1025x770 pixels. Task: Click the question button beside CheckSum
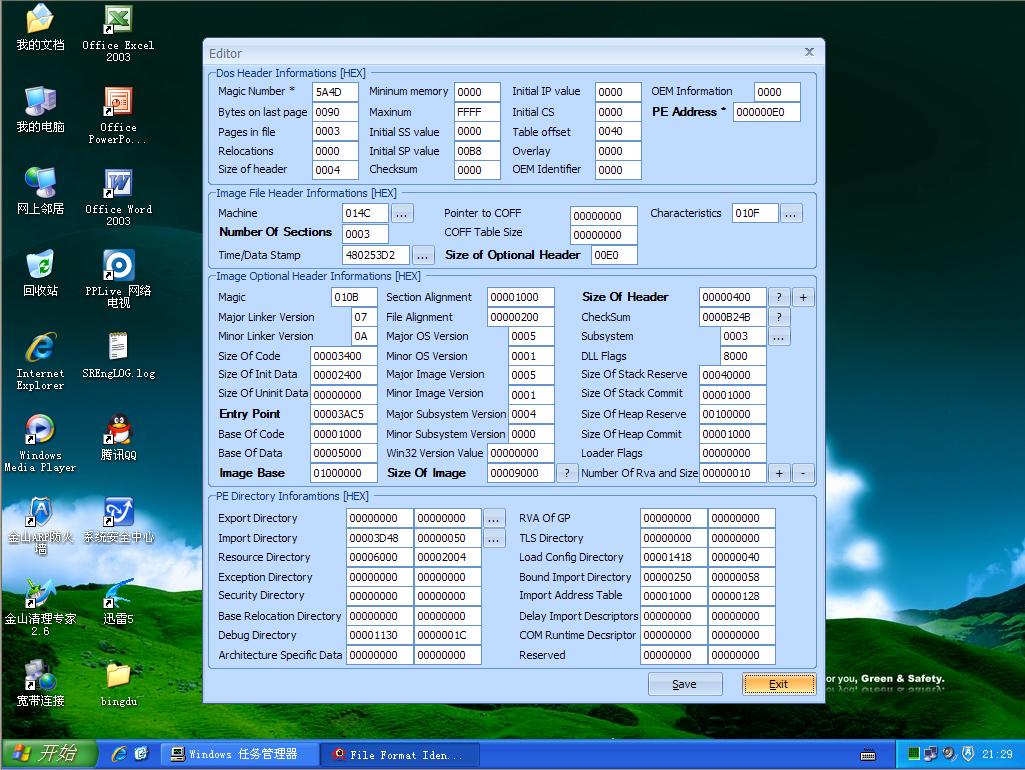[x=778, y=318]
